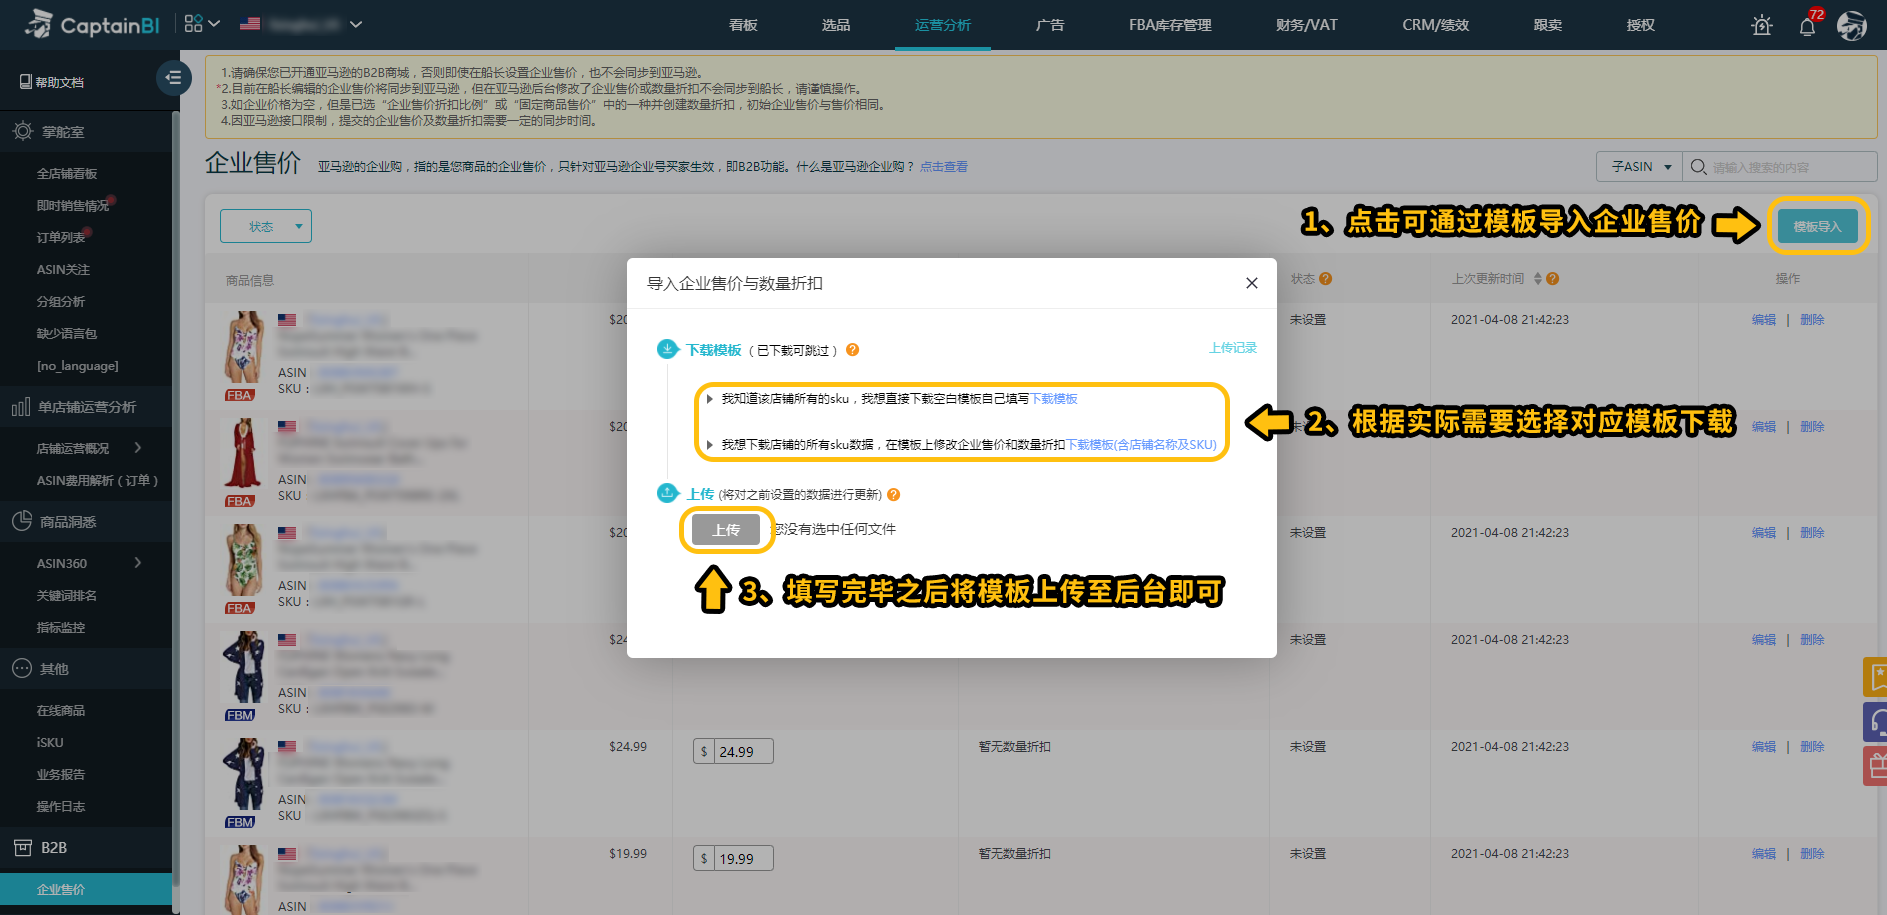Expand the 店铺运营概况 submenu arrow

point(138,448)
